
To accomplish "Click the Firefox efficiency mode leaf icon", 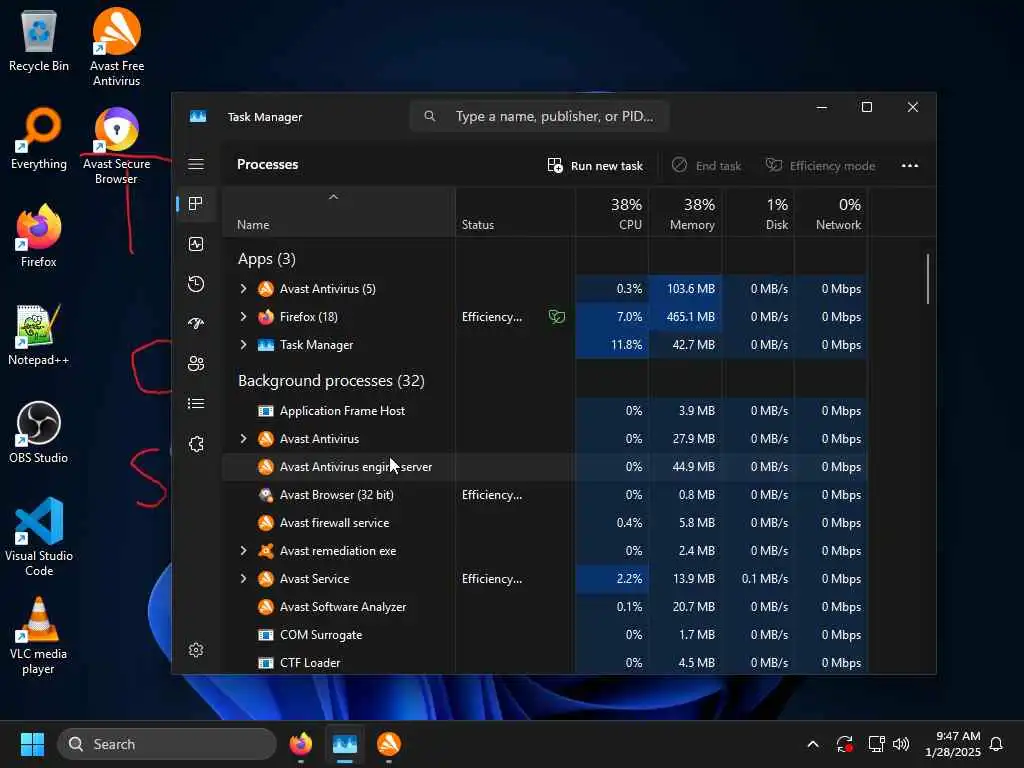I will 556,317.
